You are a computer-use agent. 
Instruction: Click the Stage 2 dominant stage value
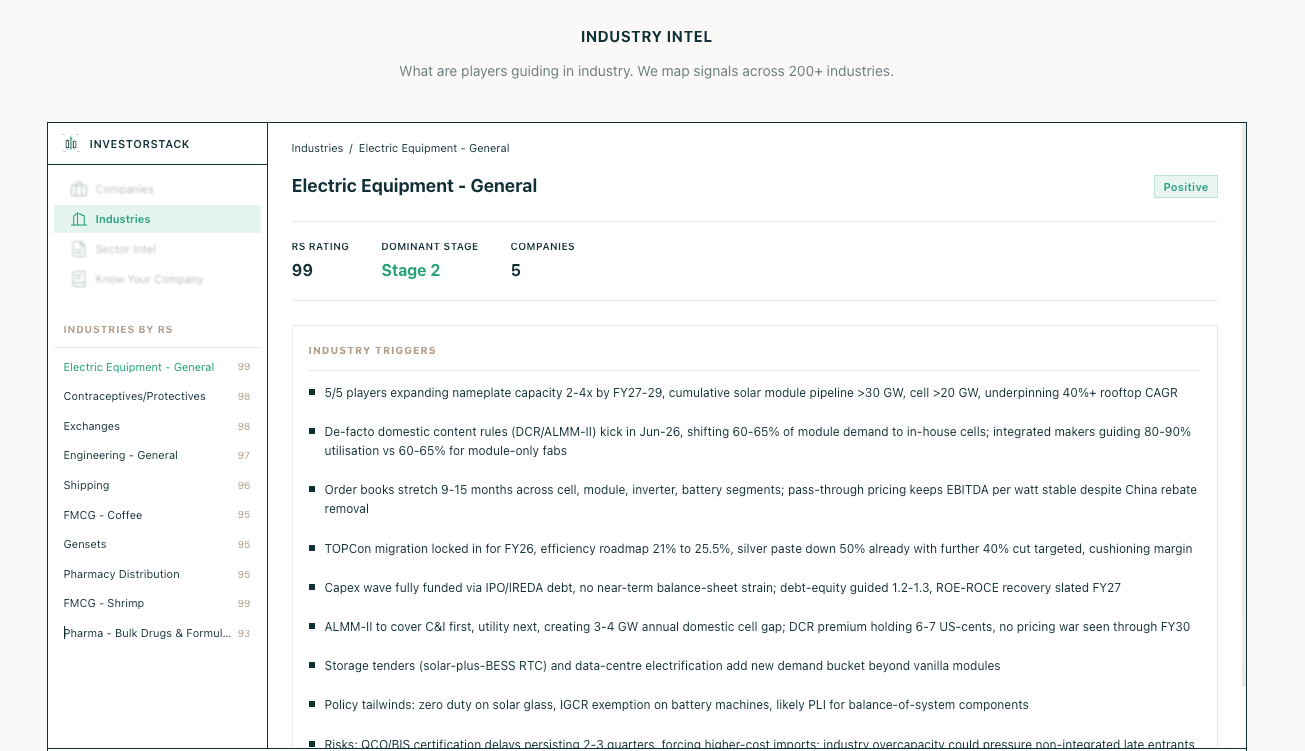coord(411,270)
